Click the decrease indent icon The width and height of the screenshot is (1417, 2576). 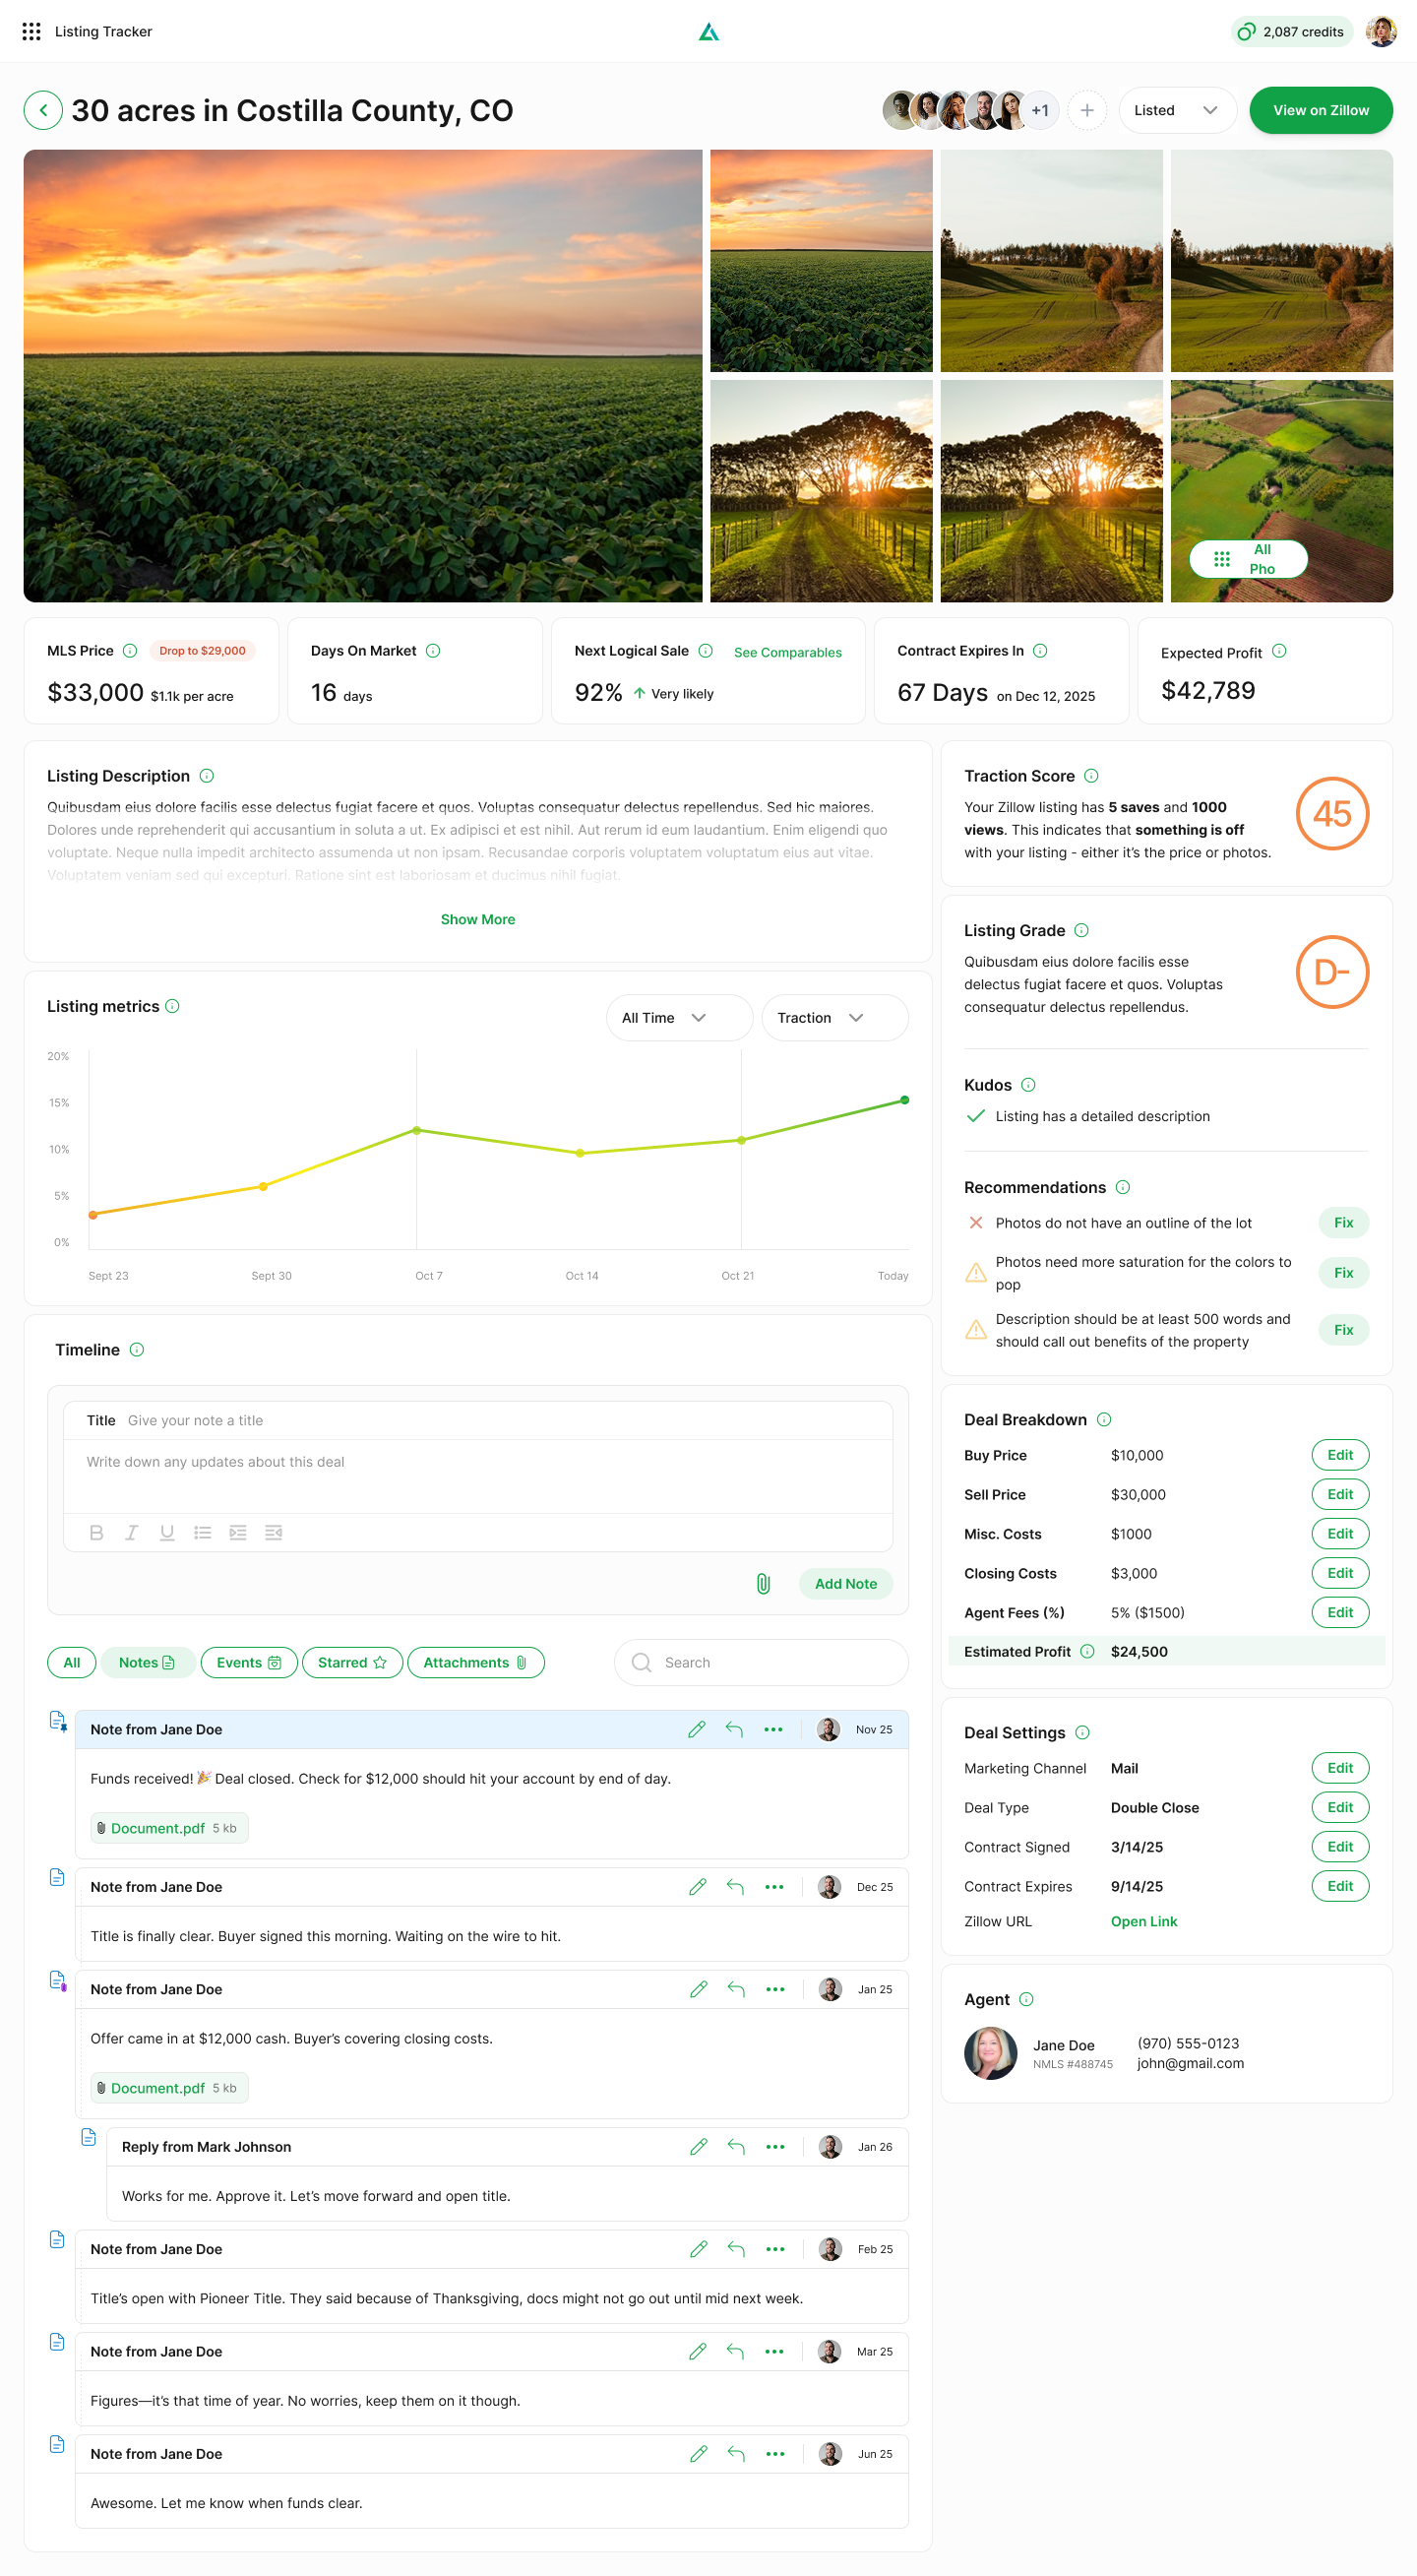pyautogui.click(x=273, y=1532)
